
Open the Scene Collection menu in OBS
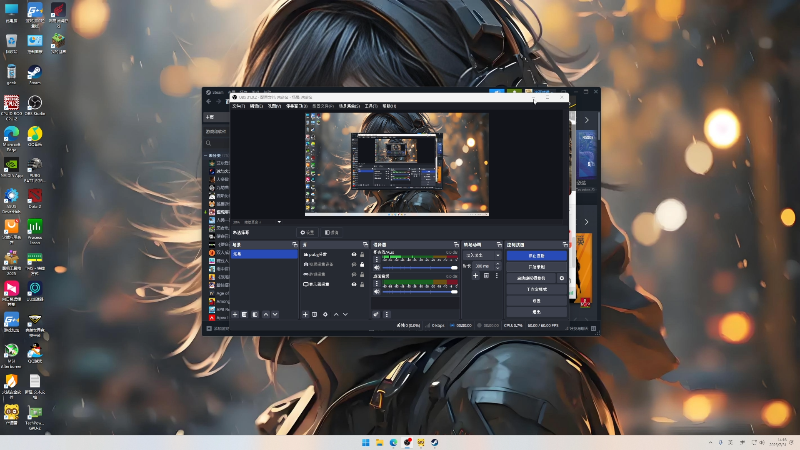click(349, 106)
